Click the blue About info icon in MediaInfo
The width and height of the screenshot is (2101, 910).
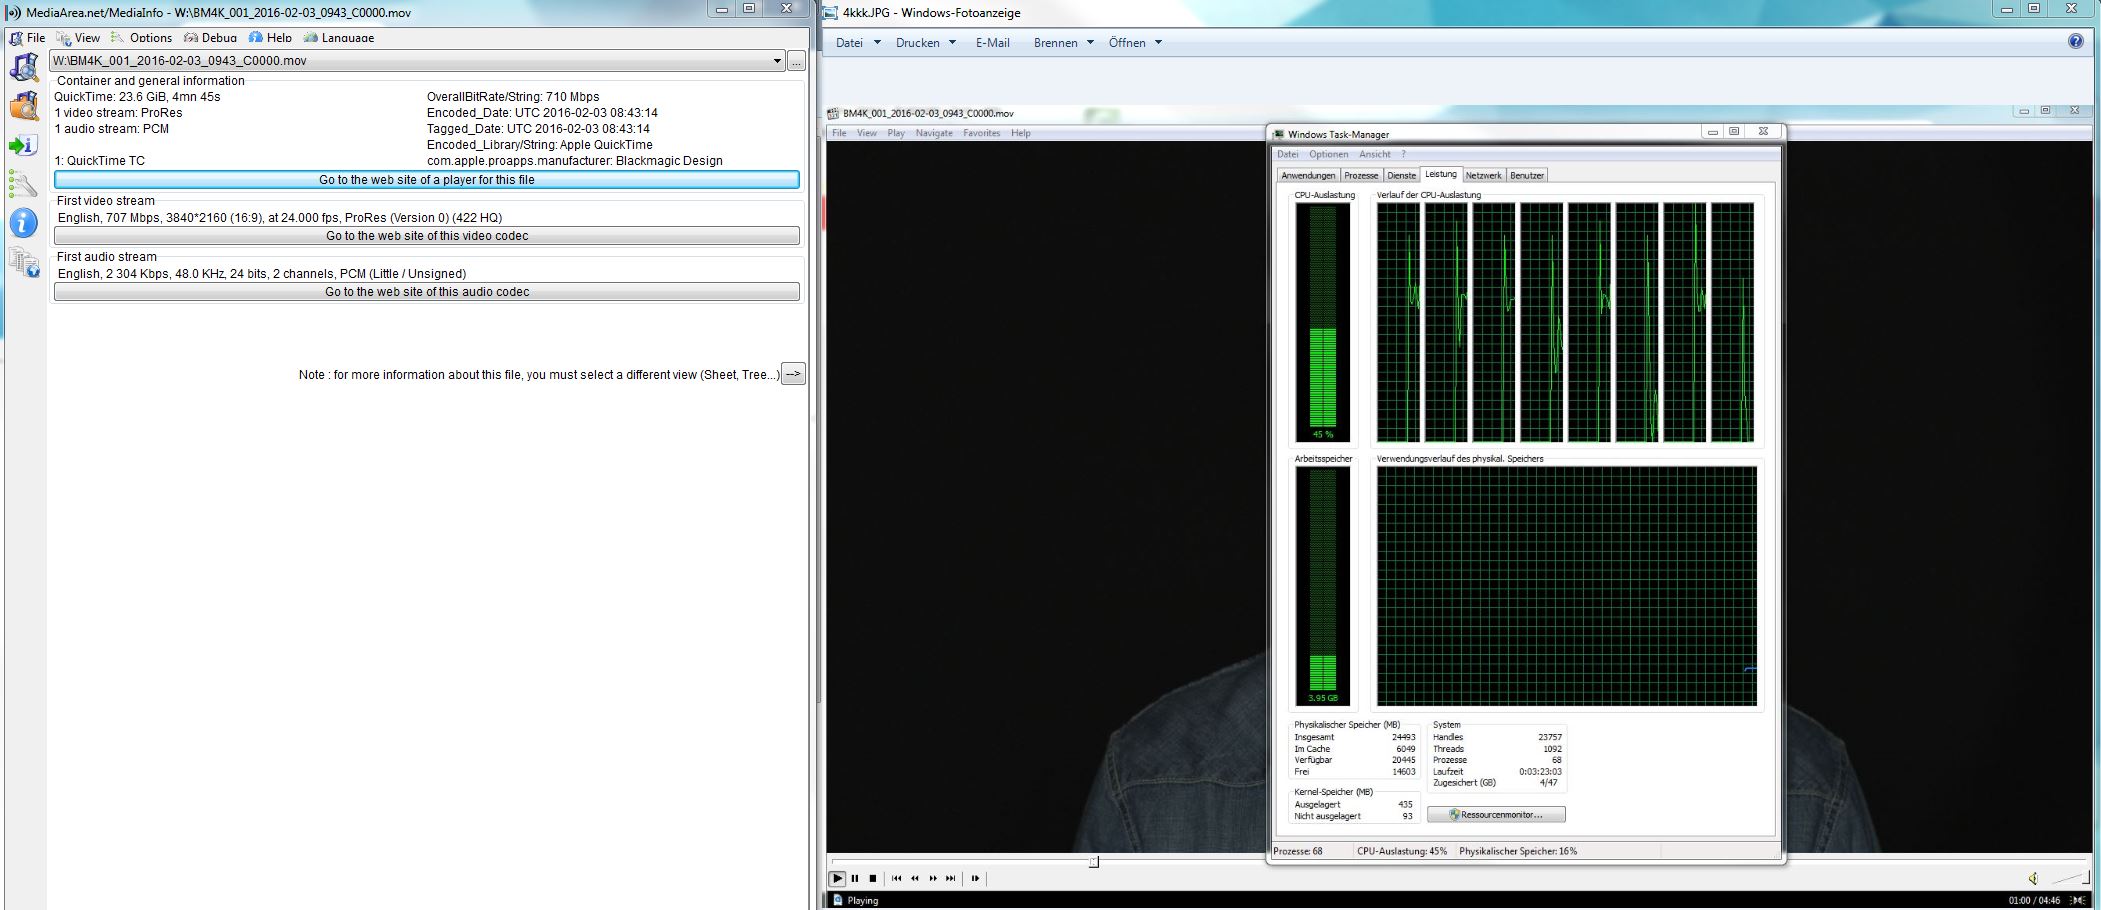click(24, 223)
